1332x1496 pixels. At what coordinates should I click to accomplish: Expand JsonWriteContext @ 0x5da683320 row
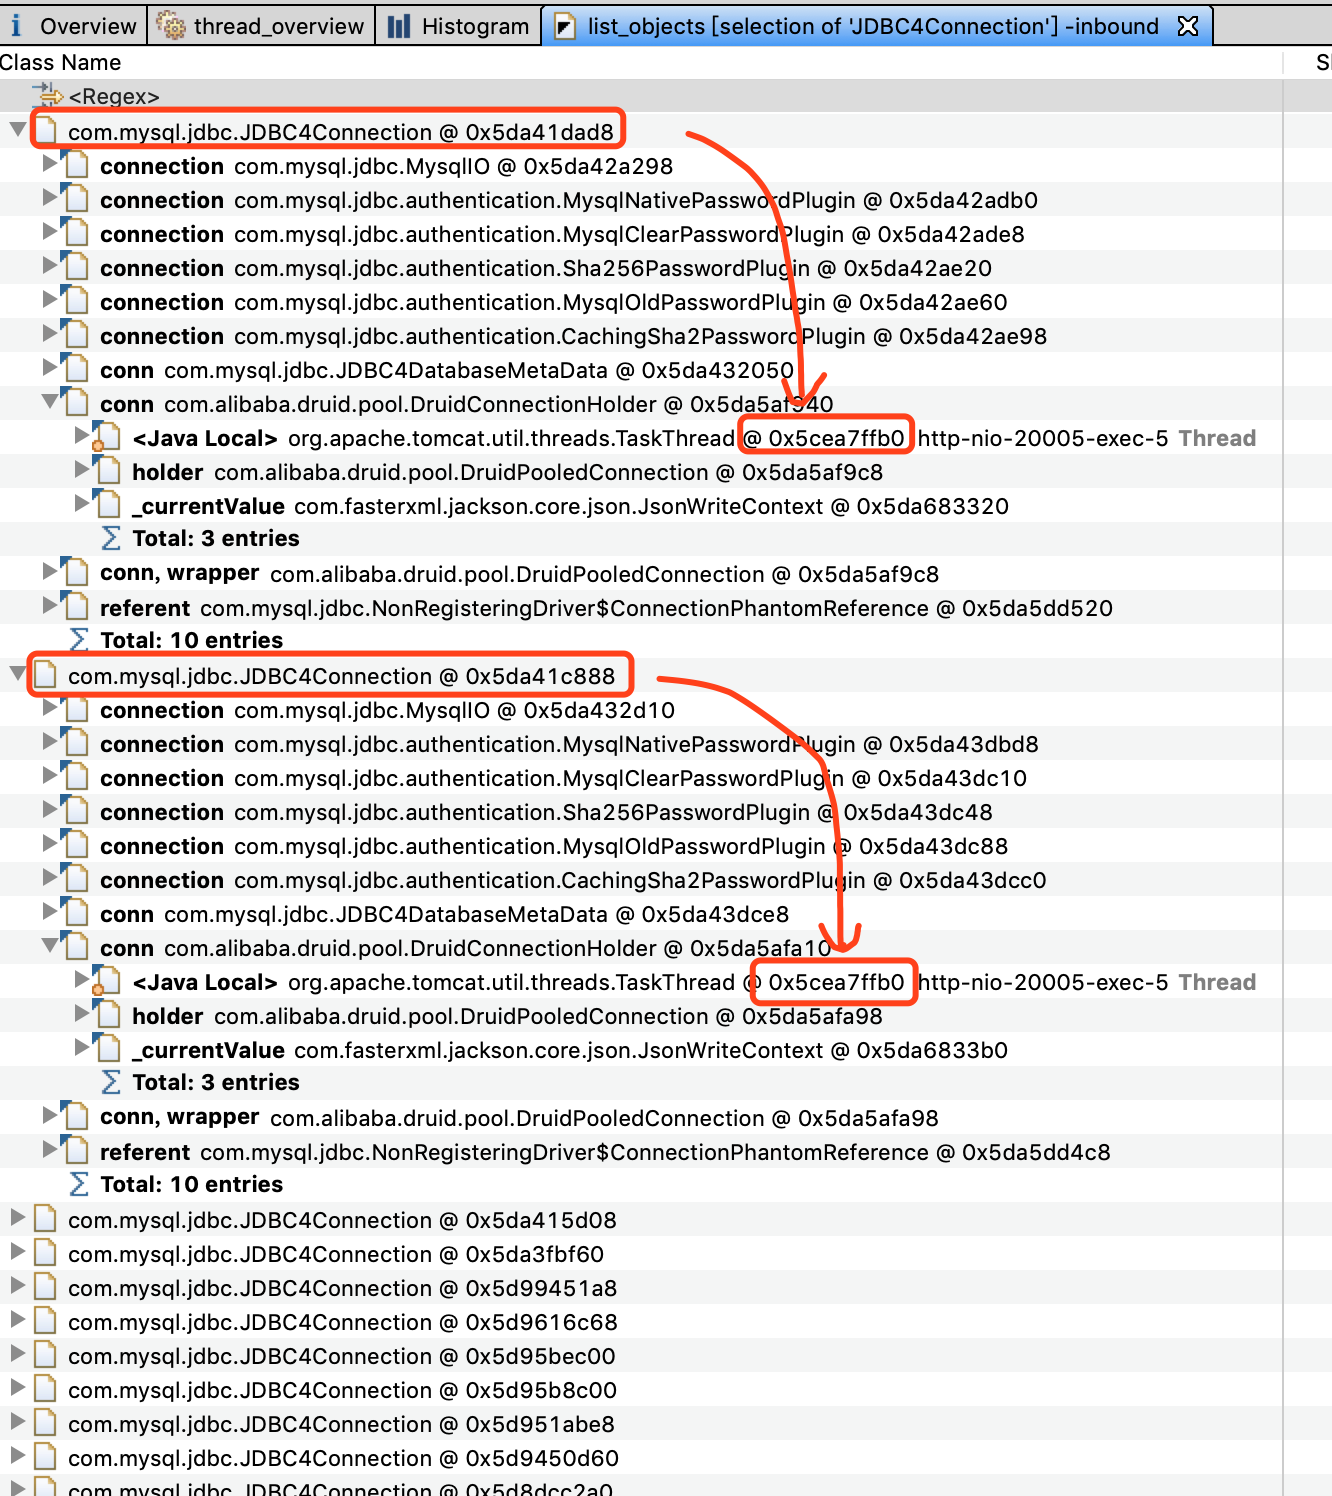pos(82,504)
